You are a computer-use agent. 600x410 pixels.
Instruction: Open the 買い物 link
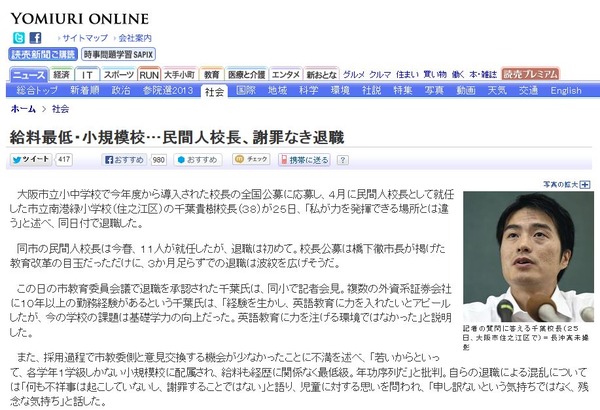click(435, 75)
